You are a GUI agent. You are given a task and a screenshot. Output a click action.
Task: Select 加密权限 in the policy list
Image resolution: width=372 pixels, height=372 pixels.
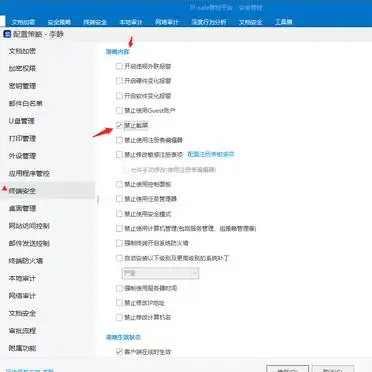(x=22, y=68)
